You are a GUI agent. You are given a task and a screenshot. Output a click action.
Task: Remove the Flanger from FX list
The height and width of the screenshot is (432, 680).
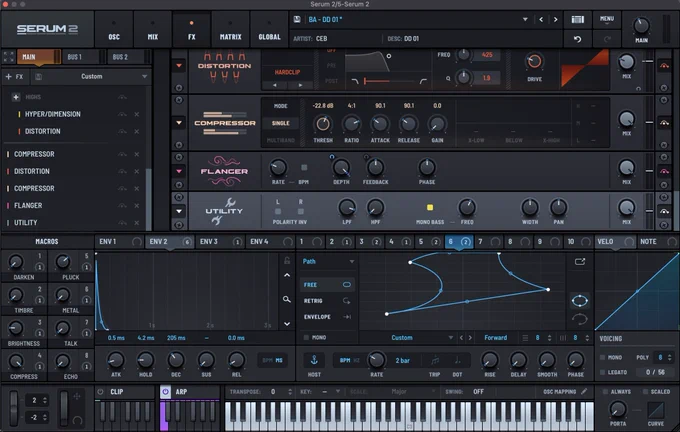pos(137,206)
